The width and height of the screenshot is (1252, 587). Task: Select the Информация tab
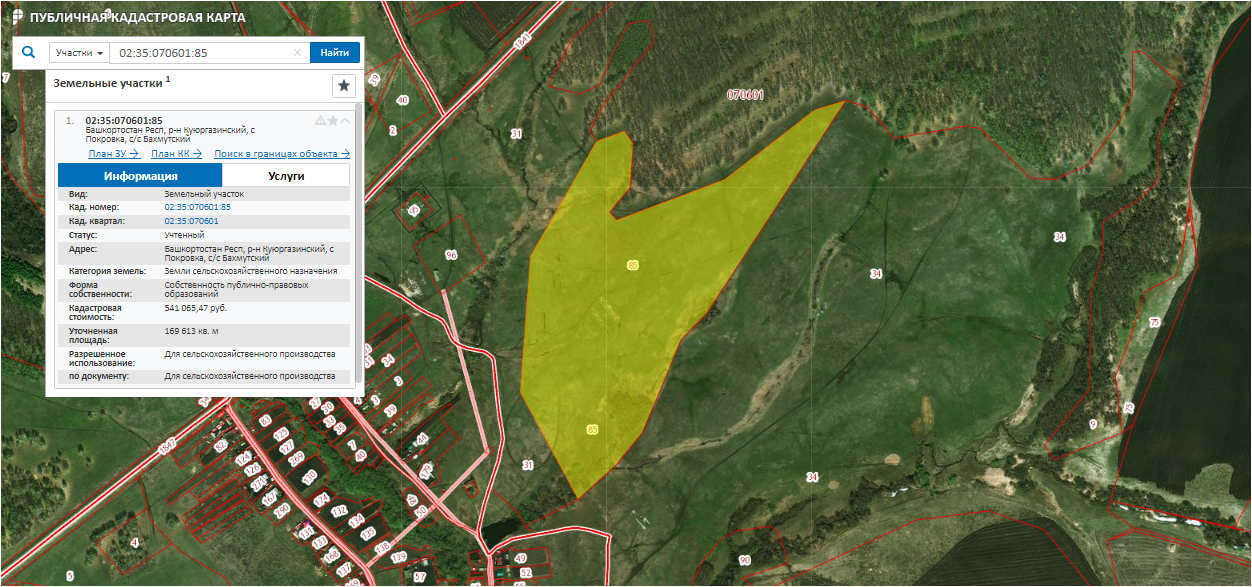tap(140, 176)
